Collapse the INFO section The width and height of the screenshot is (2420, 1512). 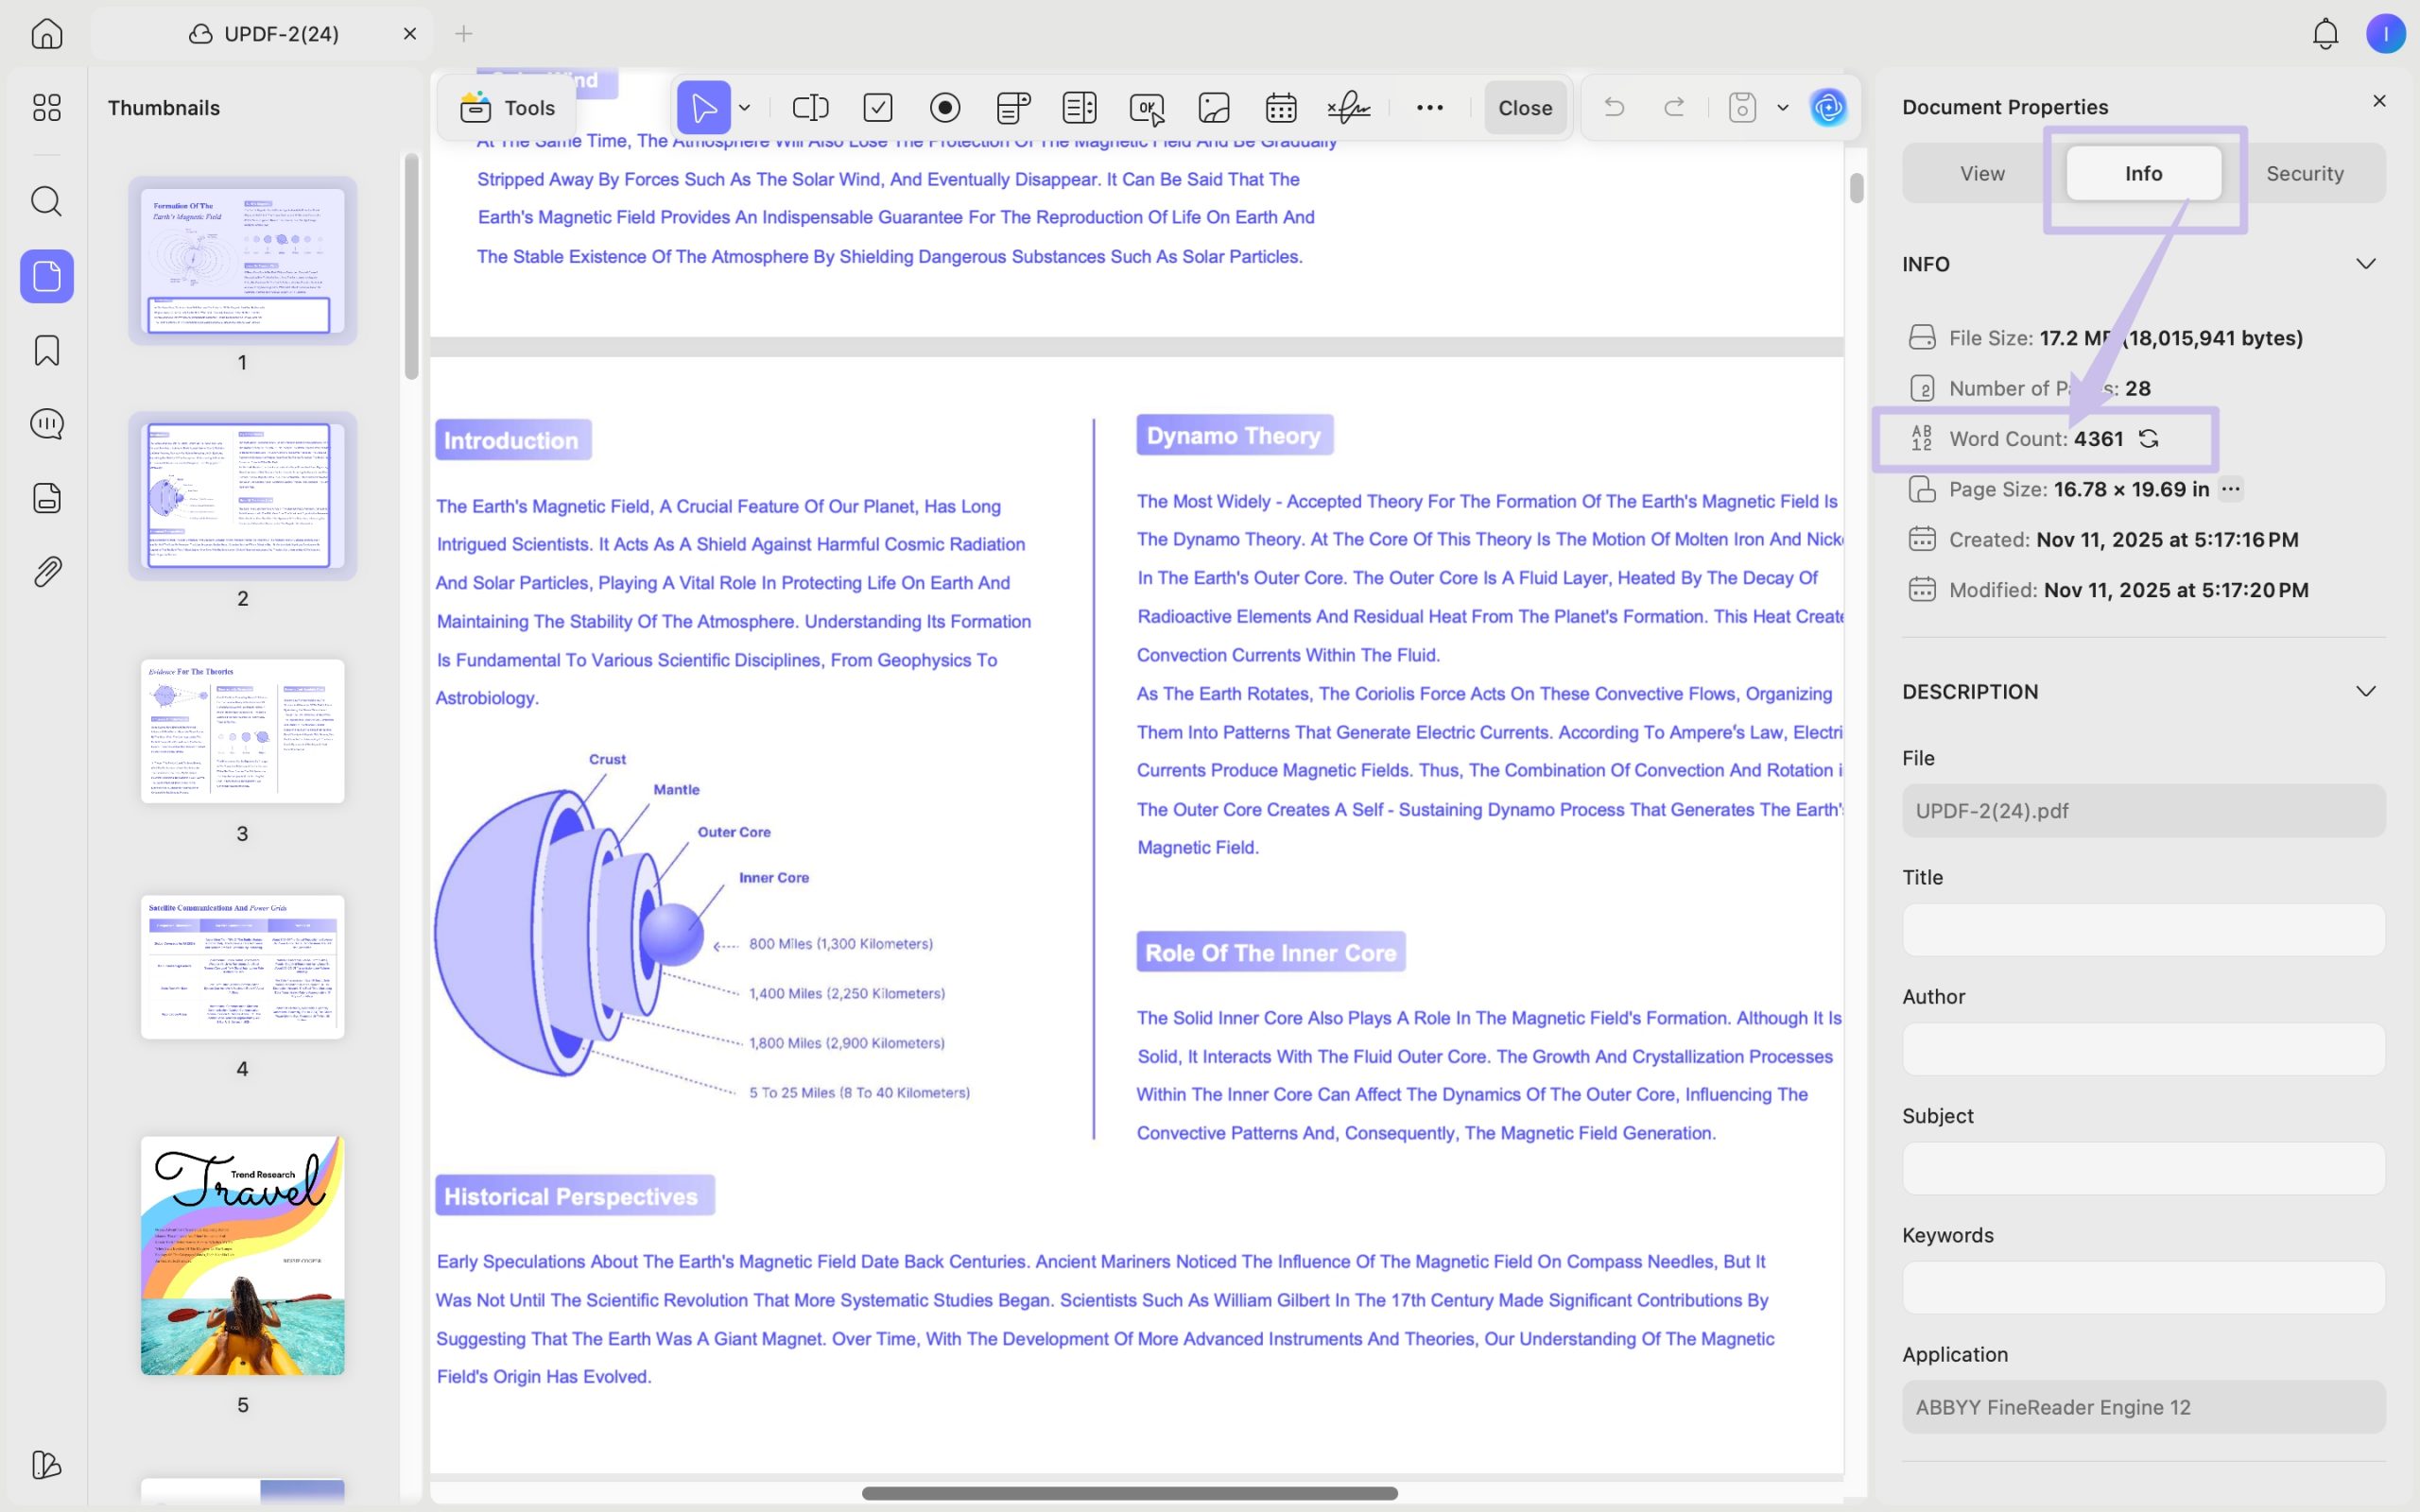pyautogui.click(x=2365, y=264)
